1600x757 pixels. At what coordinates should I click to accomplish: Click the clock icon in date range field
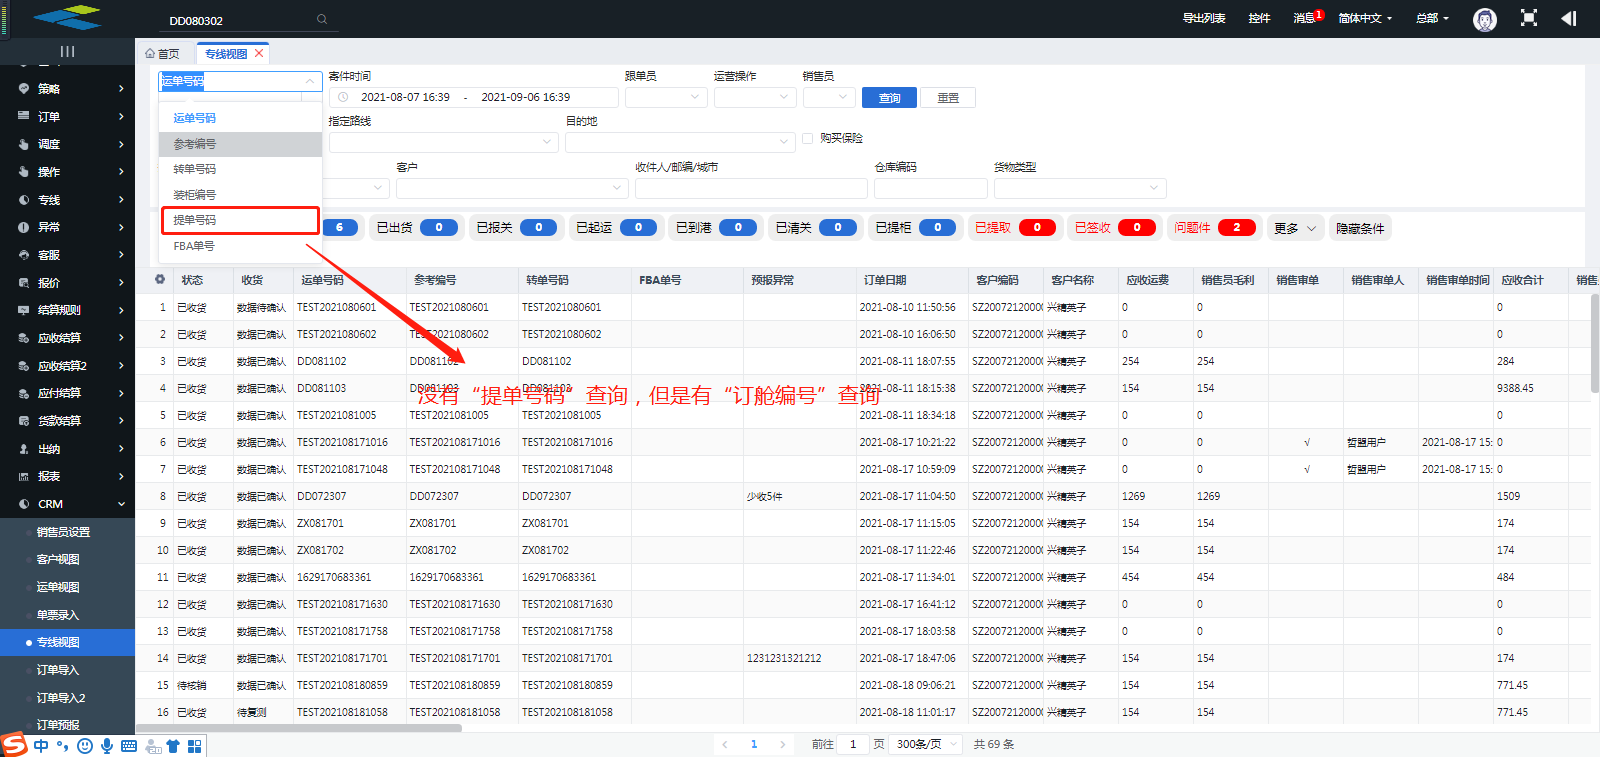click(343, 97)
